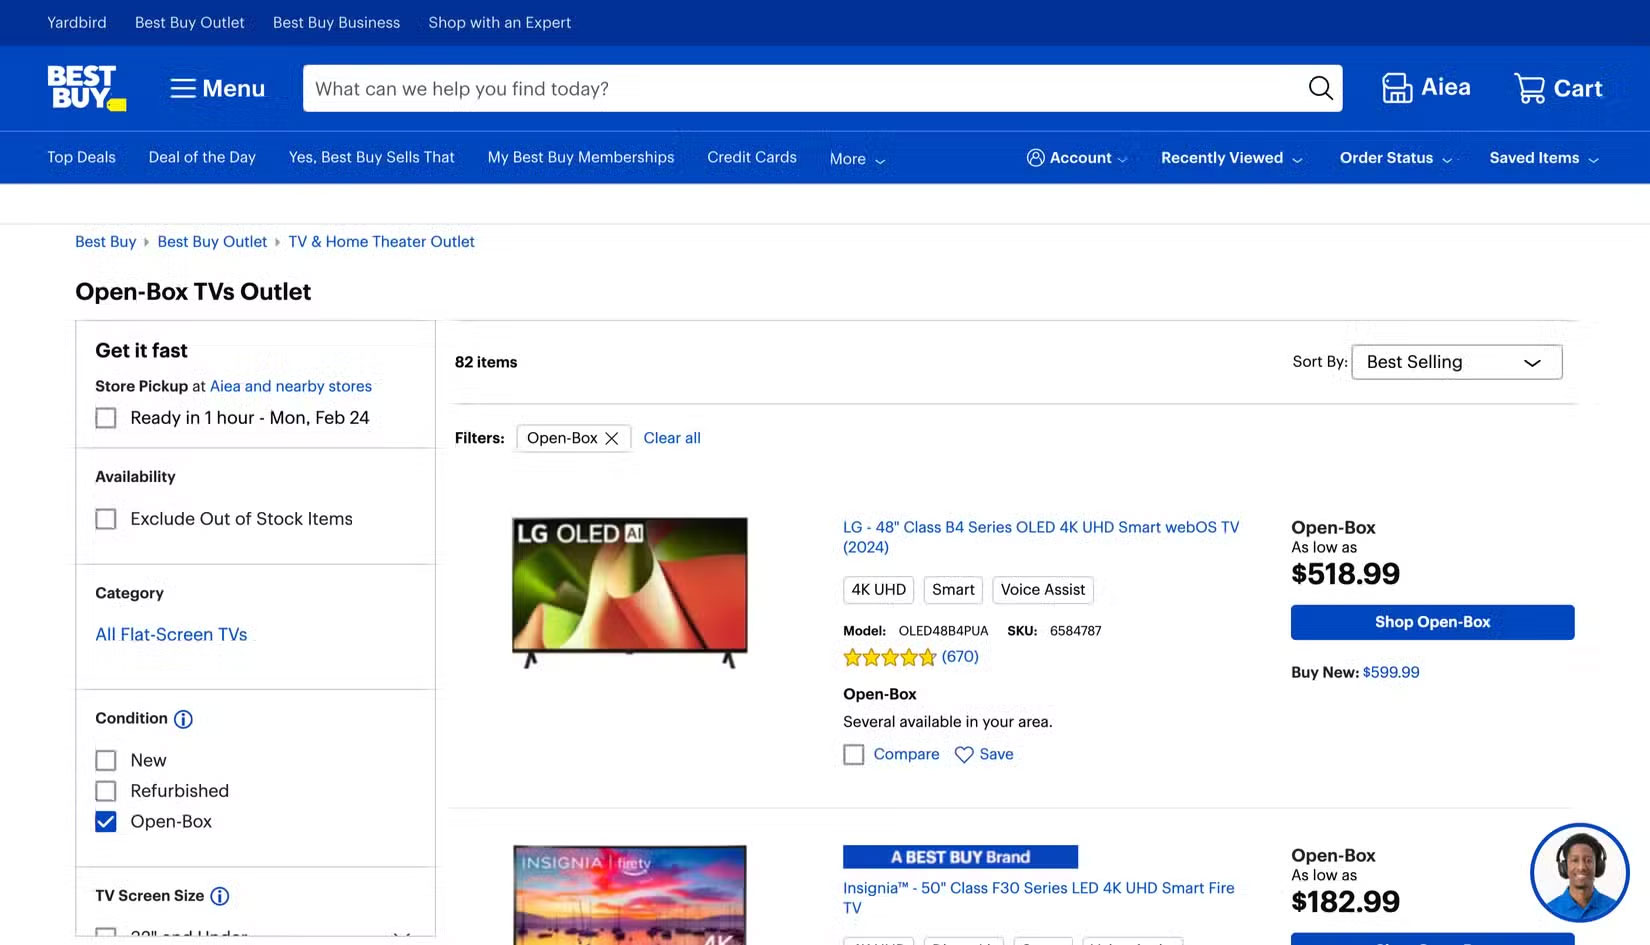The width and height of the screenshot is (1650, 945).
Task: Select Top Deals in the navigation
Action: coord(81,157)
